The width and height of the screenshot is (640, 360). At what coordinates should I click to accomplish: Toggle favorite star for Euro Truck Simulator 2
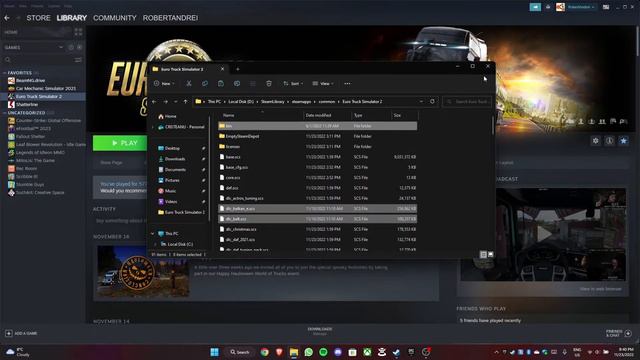tap(623, 141)
